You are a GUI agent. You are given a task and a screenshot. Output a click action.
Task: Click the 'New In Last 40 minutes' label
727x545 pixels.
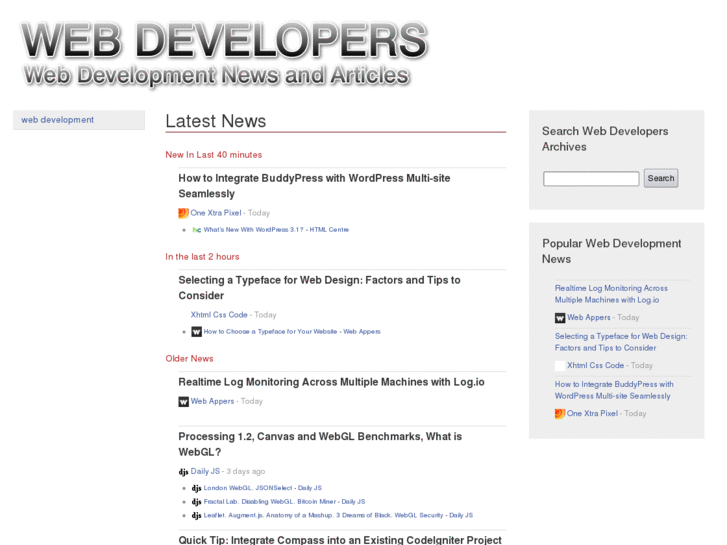214,155
